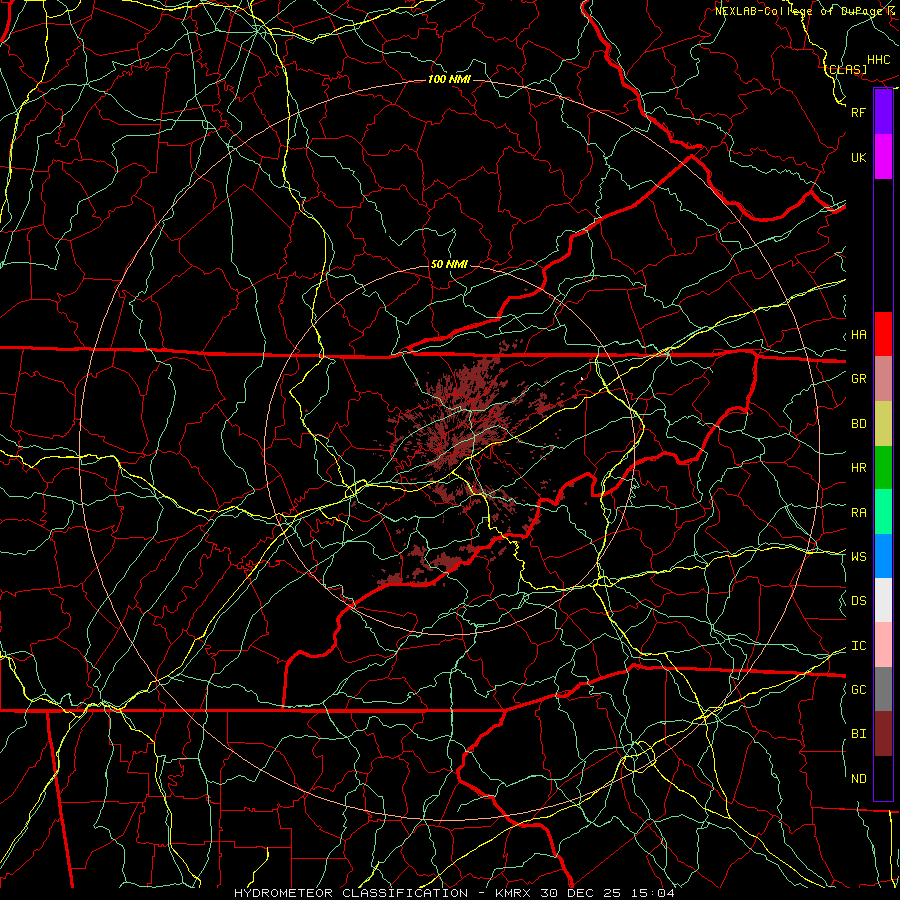Image resolution: width=900 pixels, height=900 pixels.
Task: Click the DS white legend swatch
Action: click(x=883, y=600)
